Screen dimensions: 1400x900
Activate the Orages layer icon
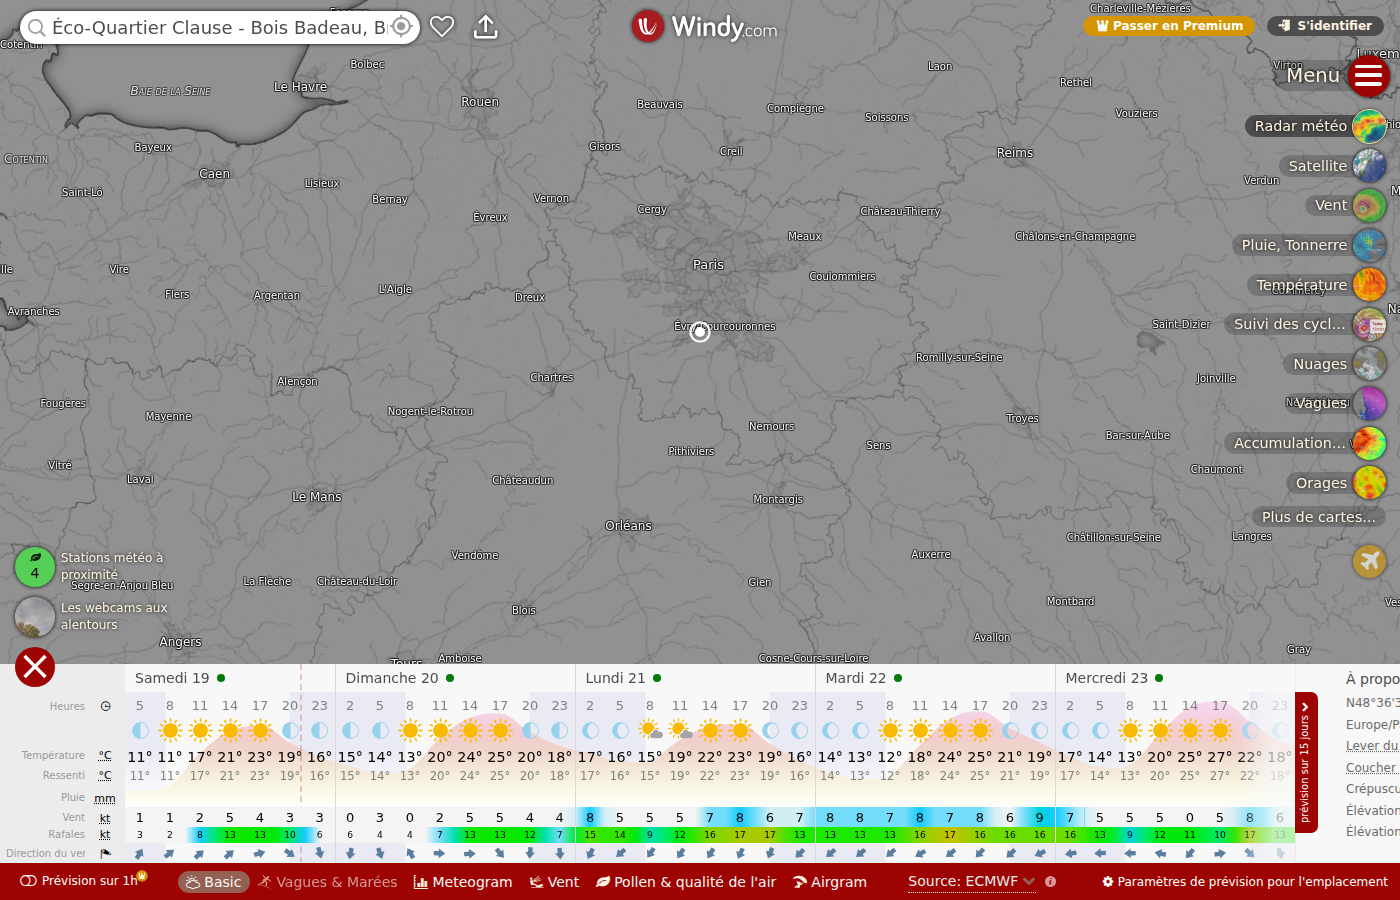click(x=1369, y=483)
